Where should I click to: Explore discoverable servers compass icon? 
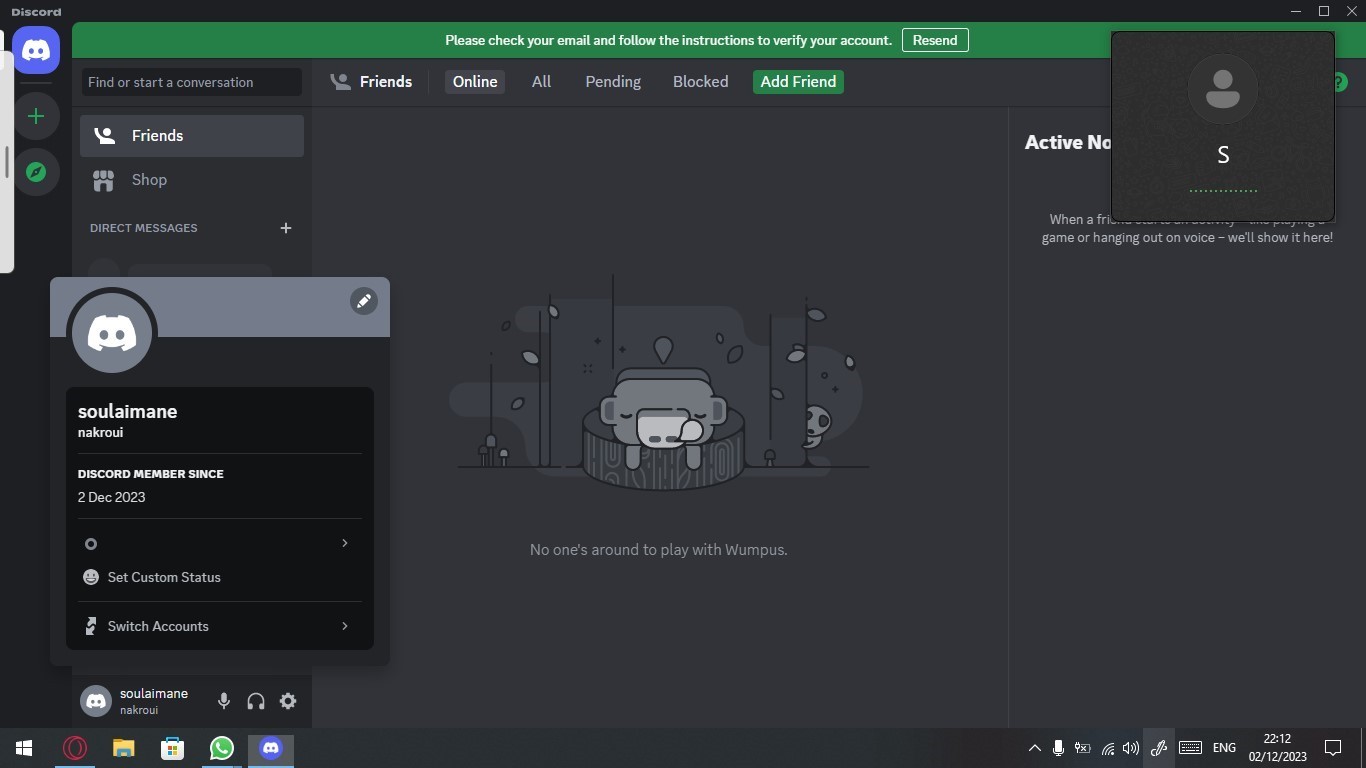pyautogui.click(x=36, y=172)
